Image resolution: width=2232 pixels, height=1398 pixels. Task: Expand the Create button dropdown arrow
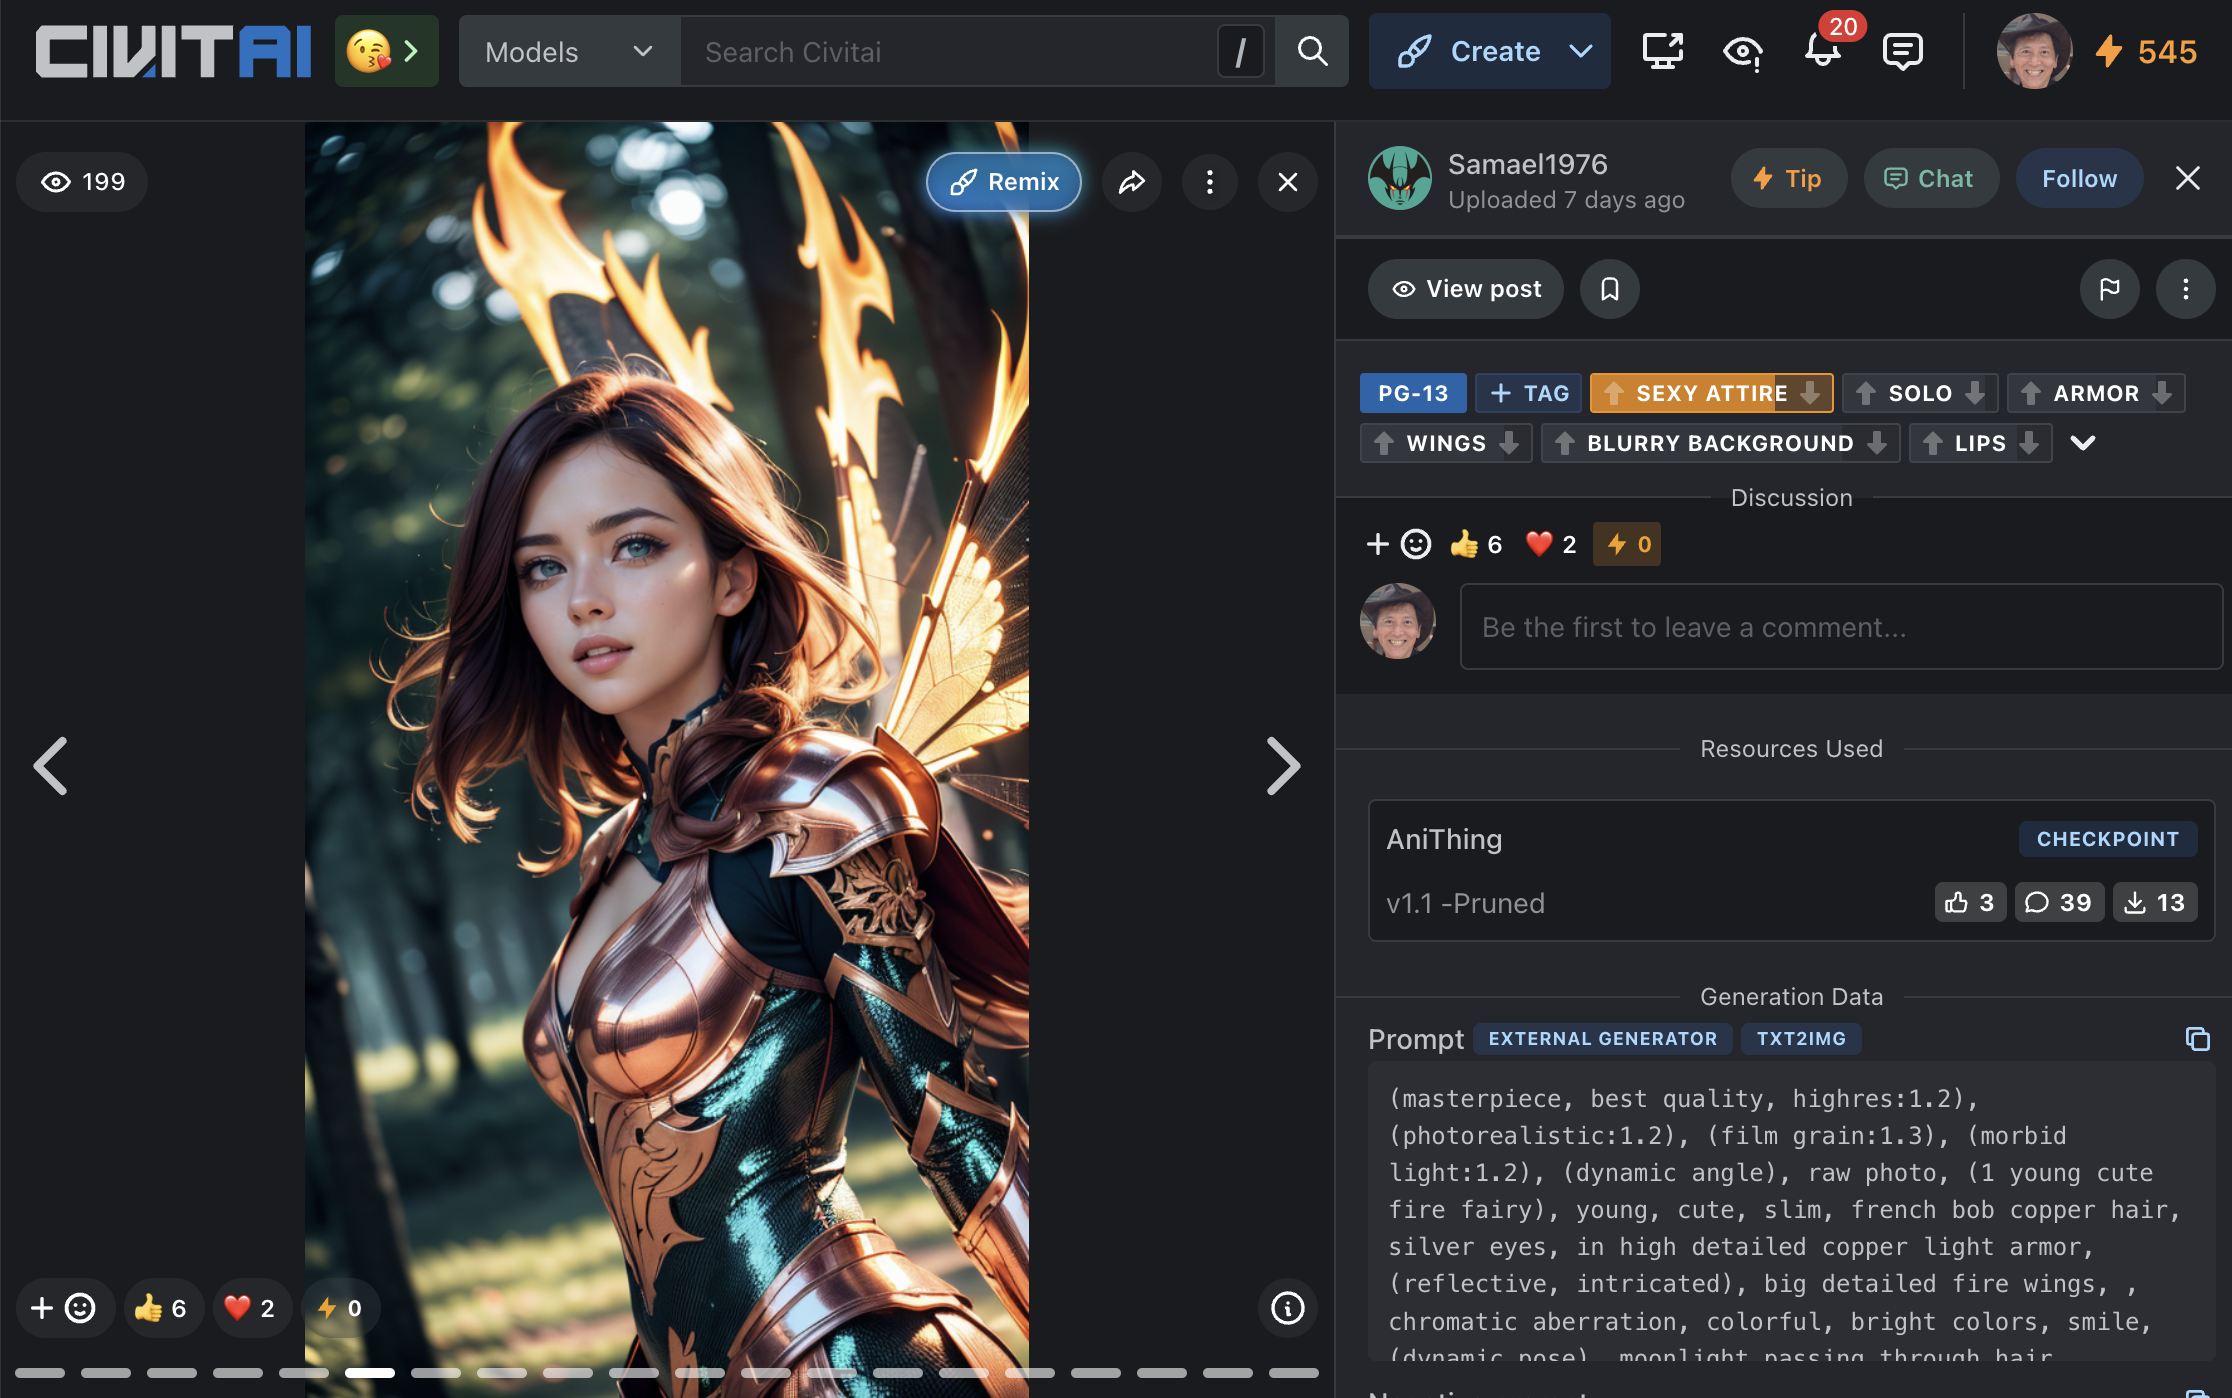pyautogui.click(x=1581, y=51)
